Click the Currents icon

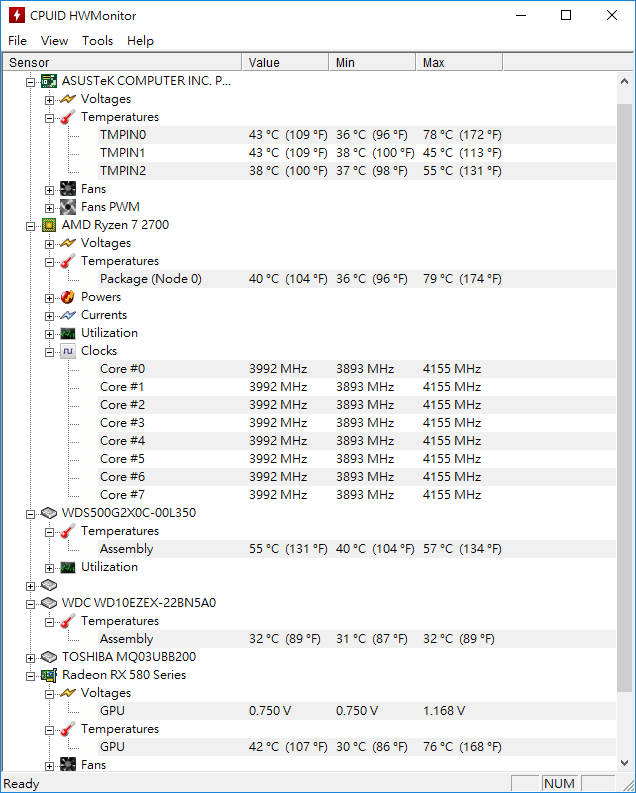pos(68,315)
